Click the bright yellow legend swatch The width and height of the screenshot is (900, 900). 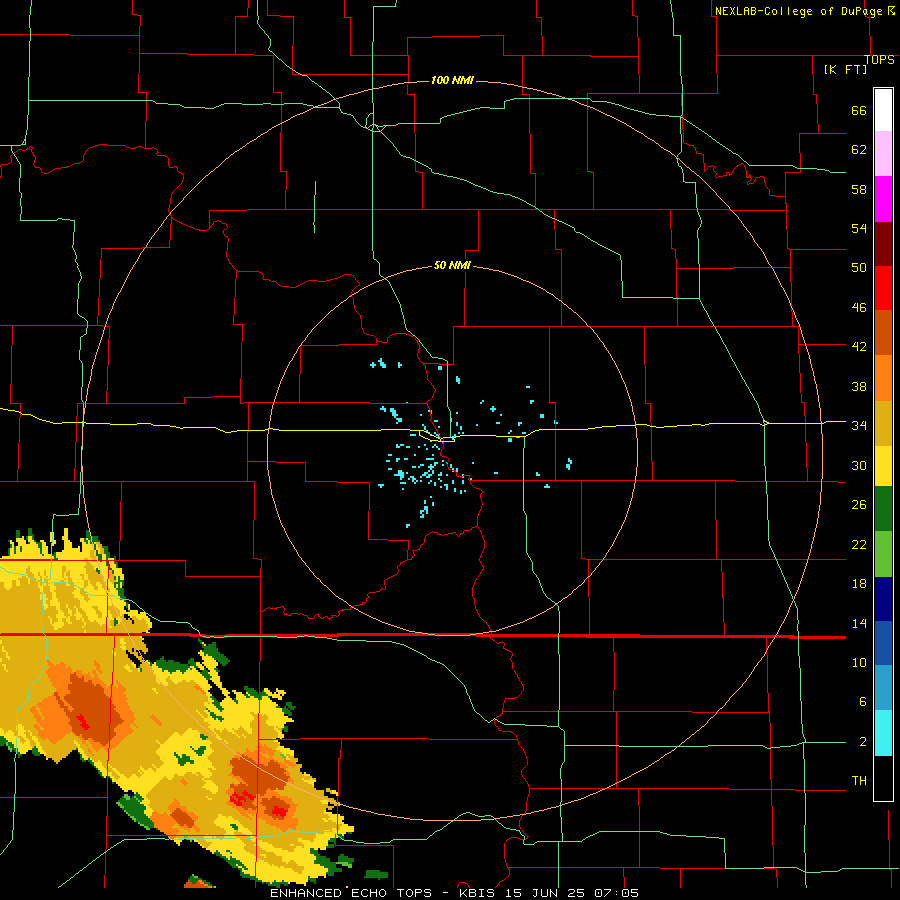(x=883, y=466)
